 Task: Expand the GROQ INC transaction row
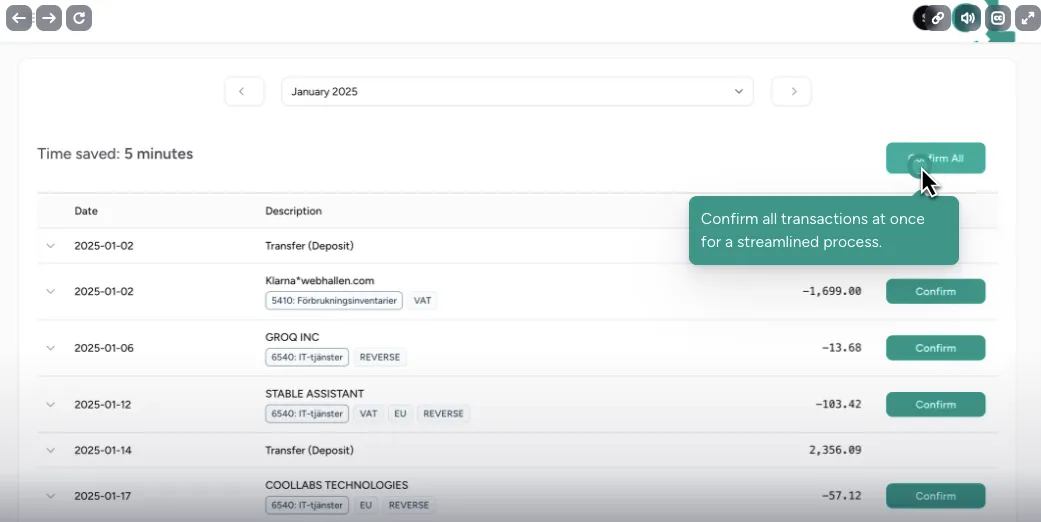tap(51, 348)
